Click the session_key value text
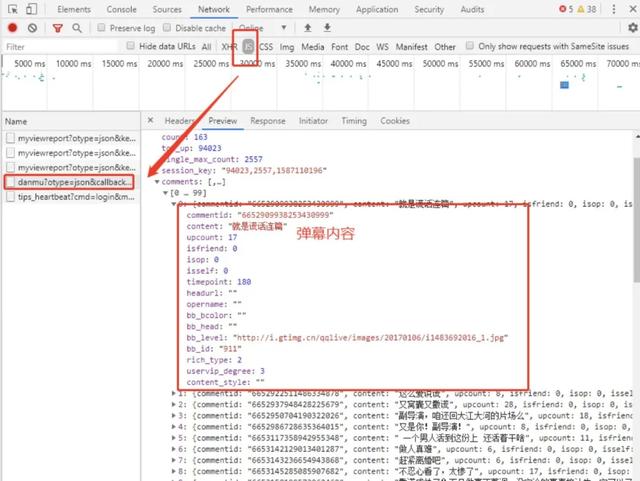Viewport: 640px width, 481px height. pyautogui.click(x=274, y=170)
